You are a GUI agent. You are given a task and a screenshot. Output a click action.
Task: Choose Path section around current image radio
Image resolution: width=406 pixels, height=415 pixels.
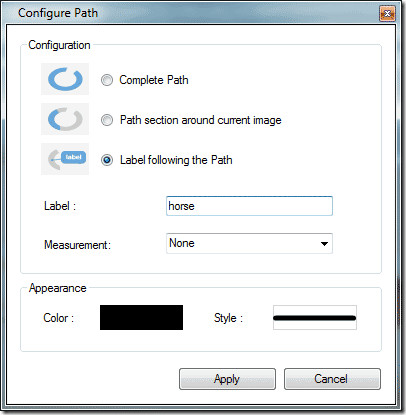tap(107, 120)
